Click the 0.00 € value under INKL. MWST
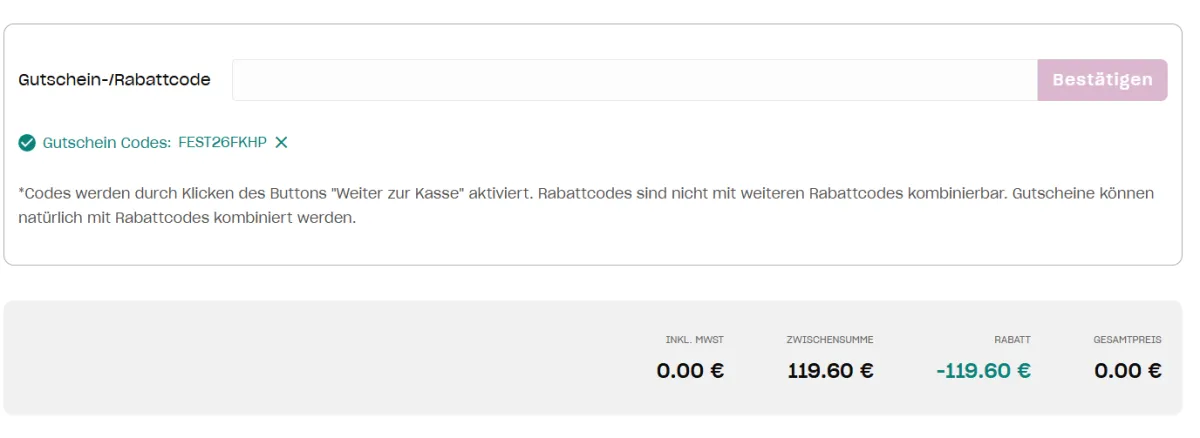This screenshot has height=438, width=1200. [x=691, y=371]
